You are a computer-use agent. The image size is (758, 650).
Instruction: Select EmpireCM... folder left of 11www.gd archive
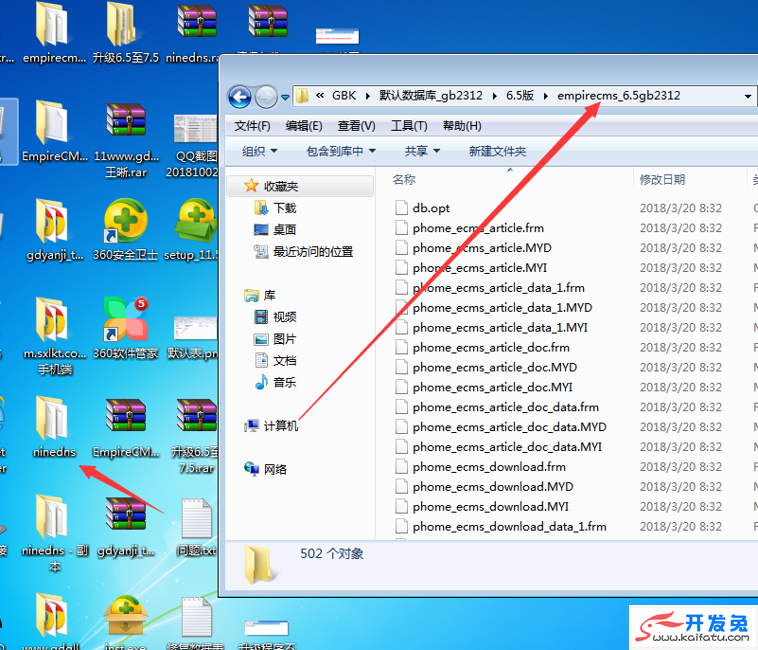[x=54, y=131]
